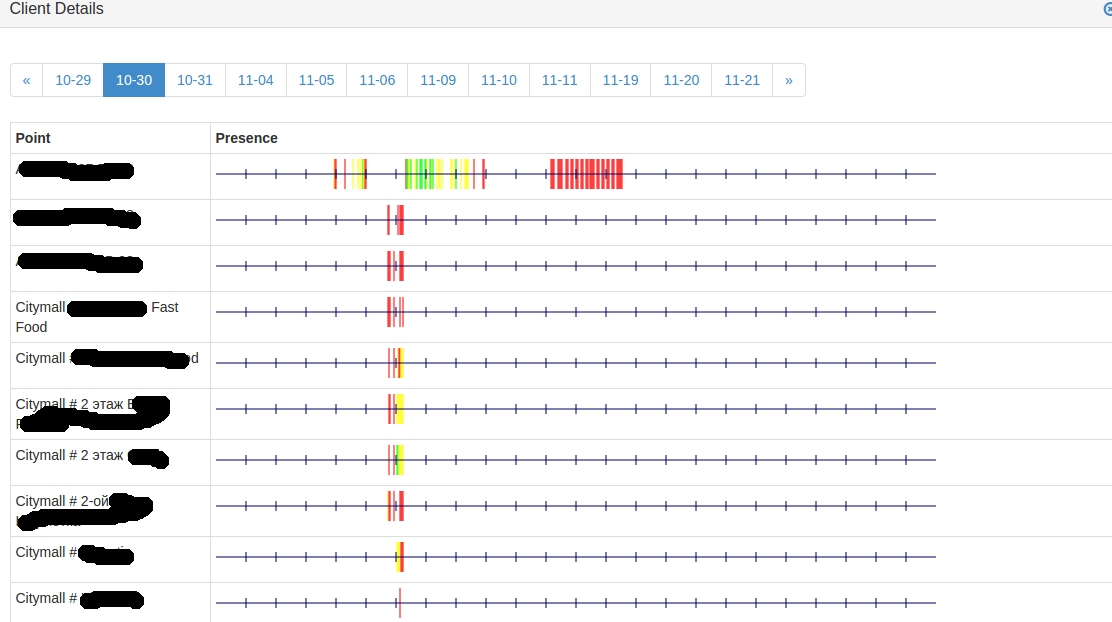The height and width of the screenshot is (622, 1112).
Task: Select the 11-20 date tab
Action: tap(682, 80)
